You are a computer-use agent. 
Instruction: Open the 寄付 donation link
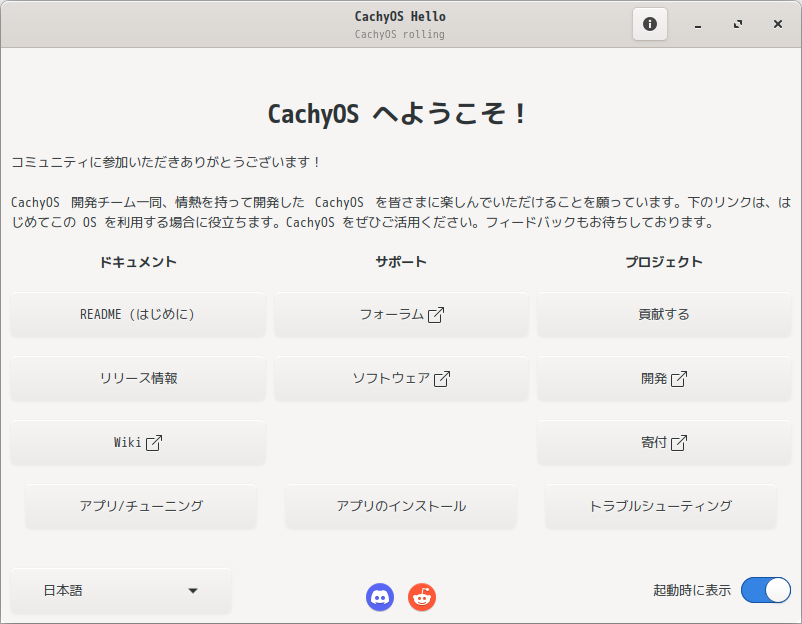coord(664,442)
